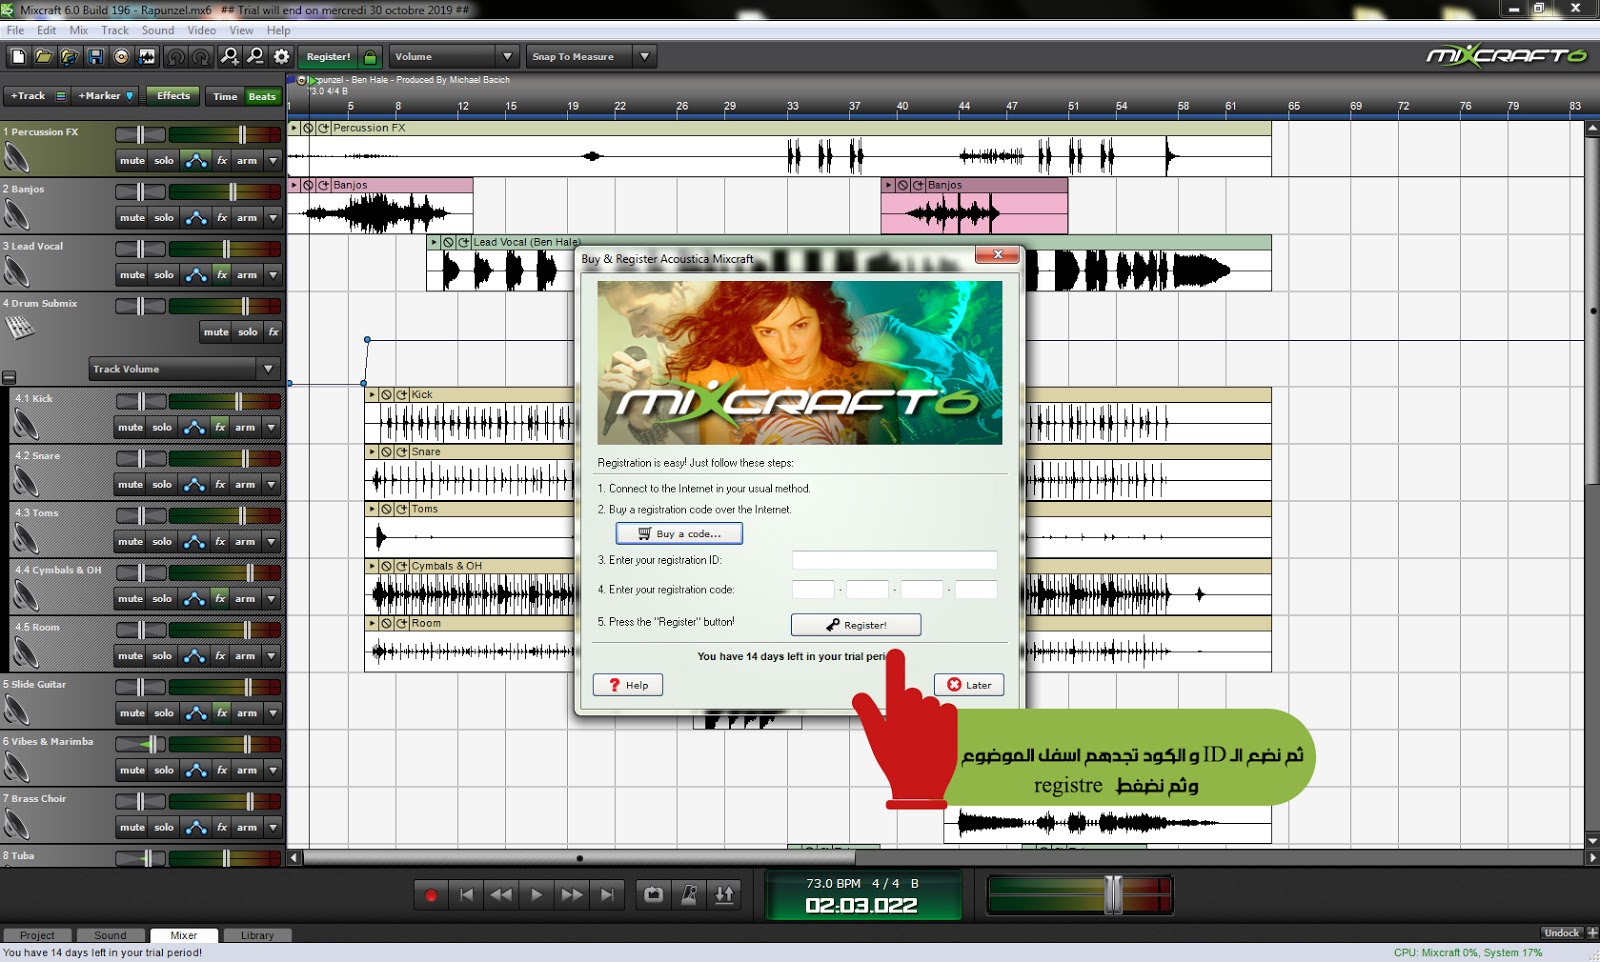Toggle the metronome icon

pos(689,895)
